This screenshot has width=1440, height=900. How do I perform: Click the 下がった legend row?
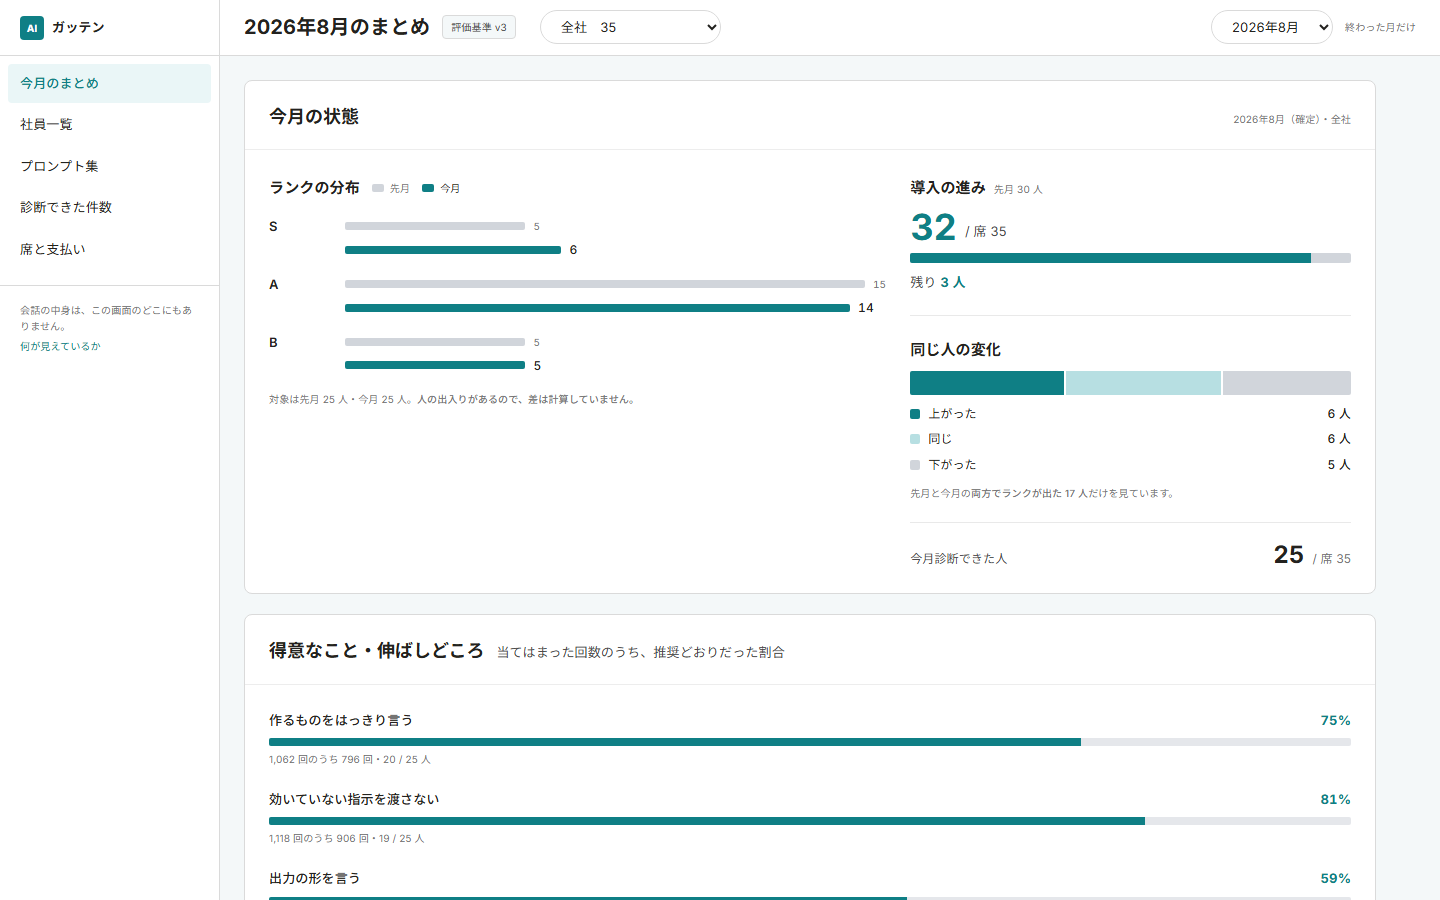point(1130,465)
